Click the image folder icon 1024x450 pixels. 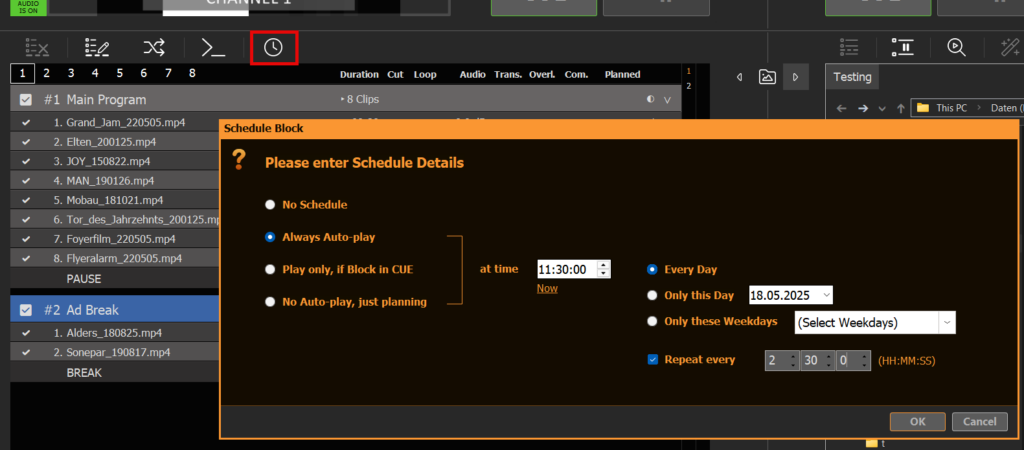767,77
